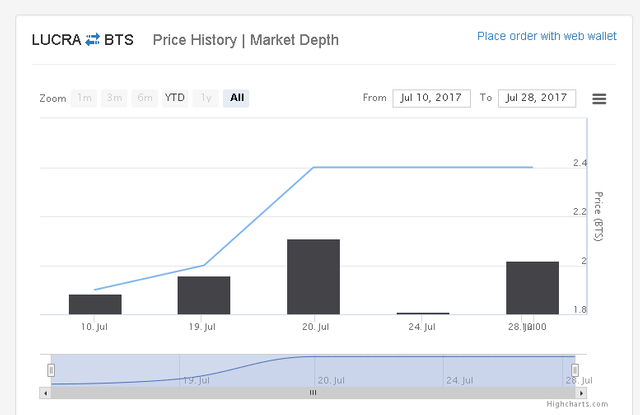Select the 3m zoom button
The image size is (640, 415).
114,98
